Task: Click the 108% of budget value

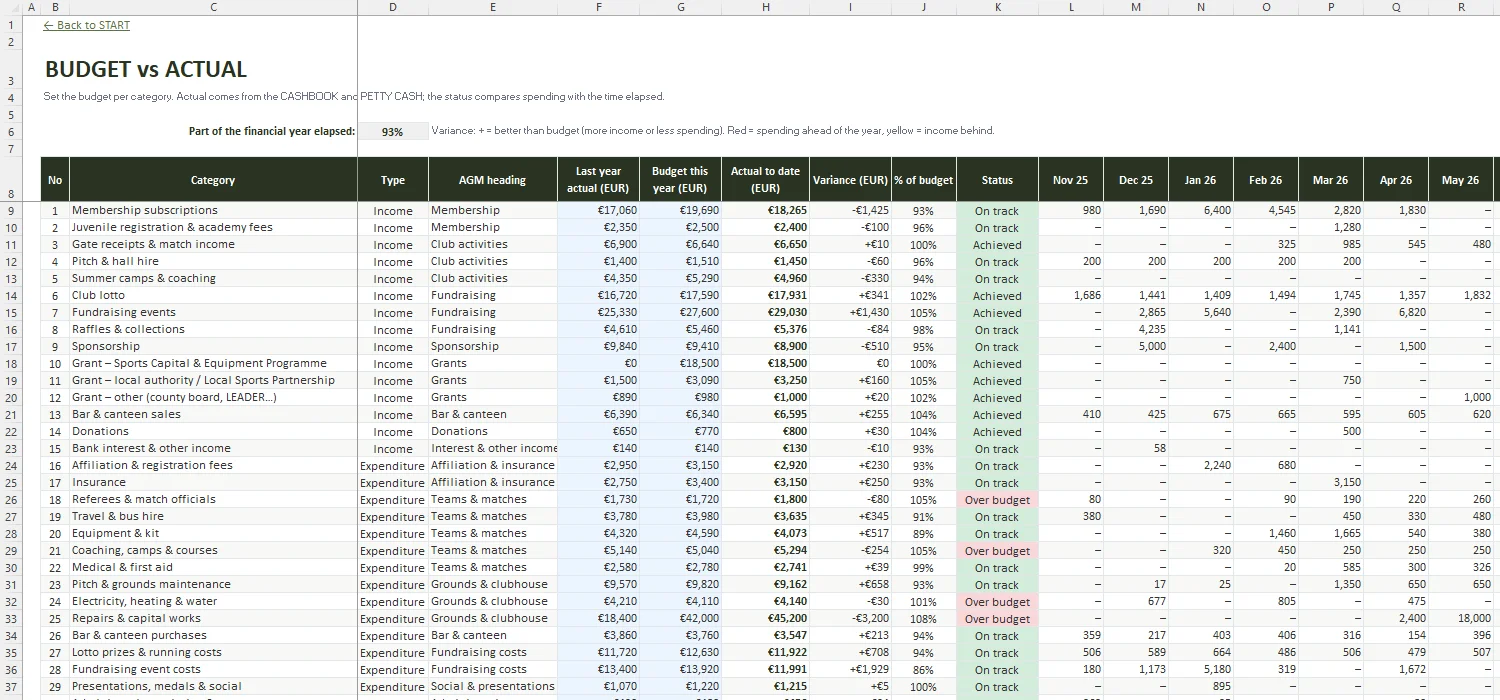Action: 923,618
